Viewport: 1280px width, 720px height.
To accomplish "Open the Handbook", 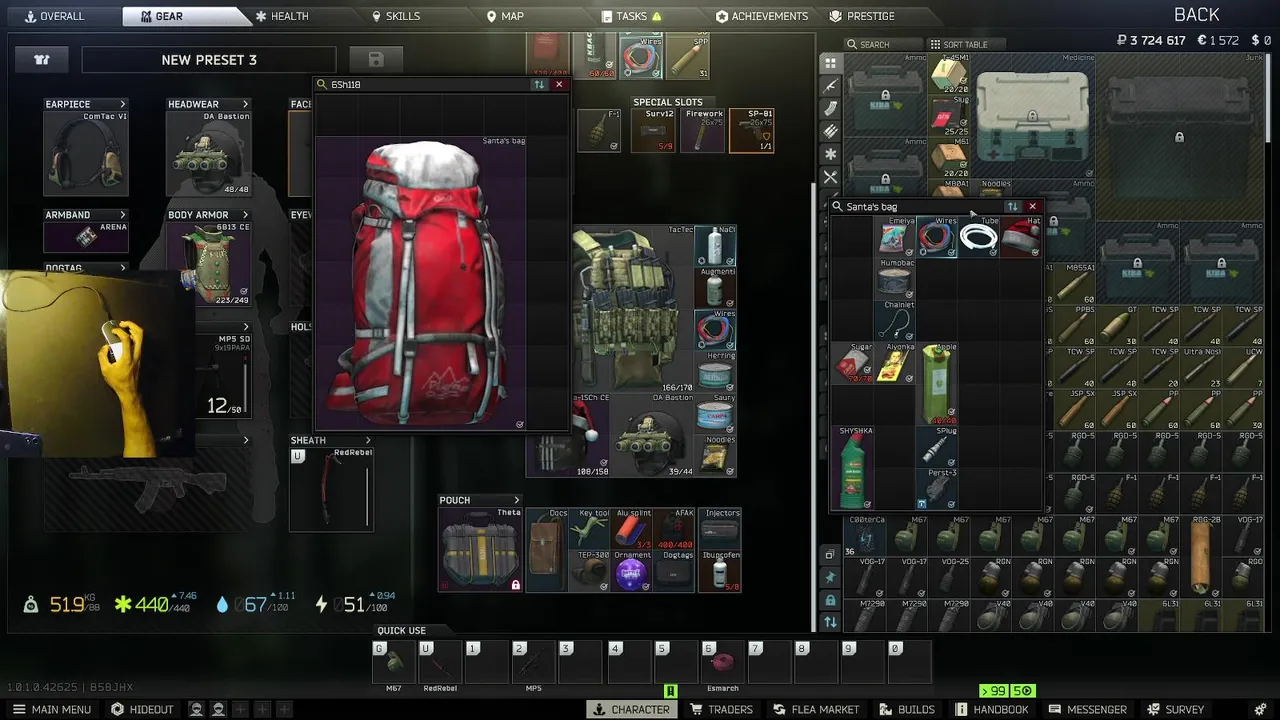I will pyautogui.click(x=992, y=709).
